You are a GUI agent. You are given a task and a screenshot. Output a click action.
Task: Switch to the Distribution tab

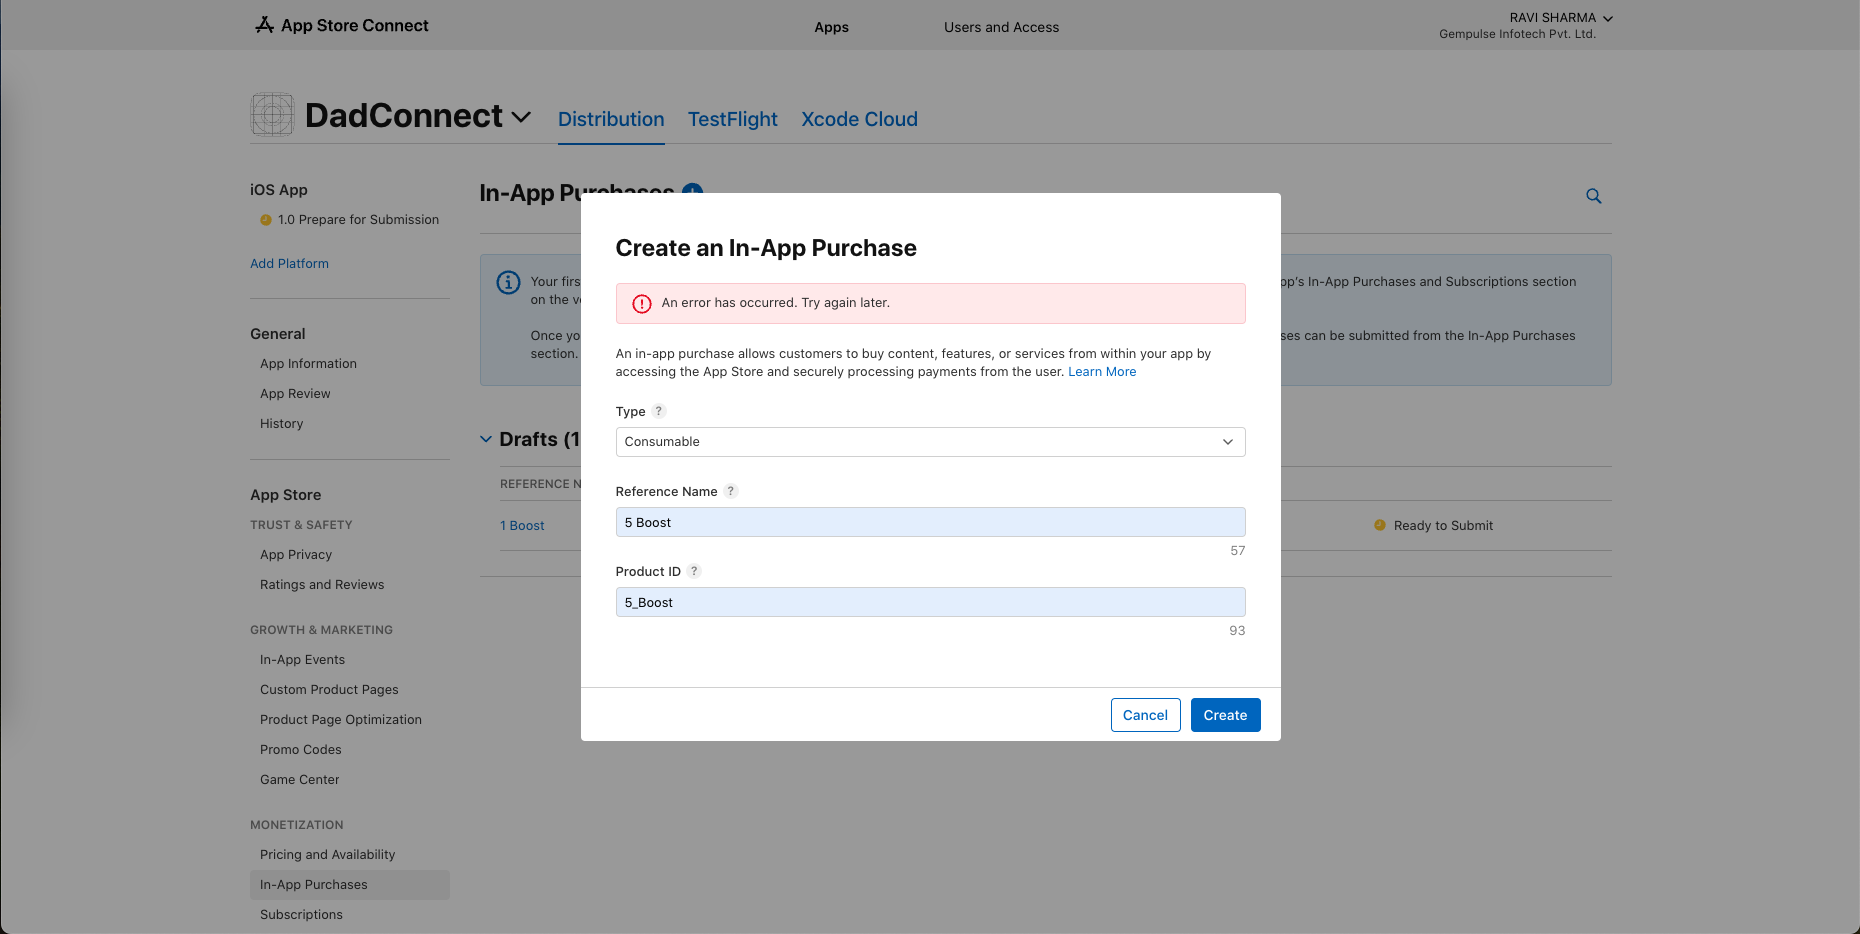(x=611, y=119)
